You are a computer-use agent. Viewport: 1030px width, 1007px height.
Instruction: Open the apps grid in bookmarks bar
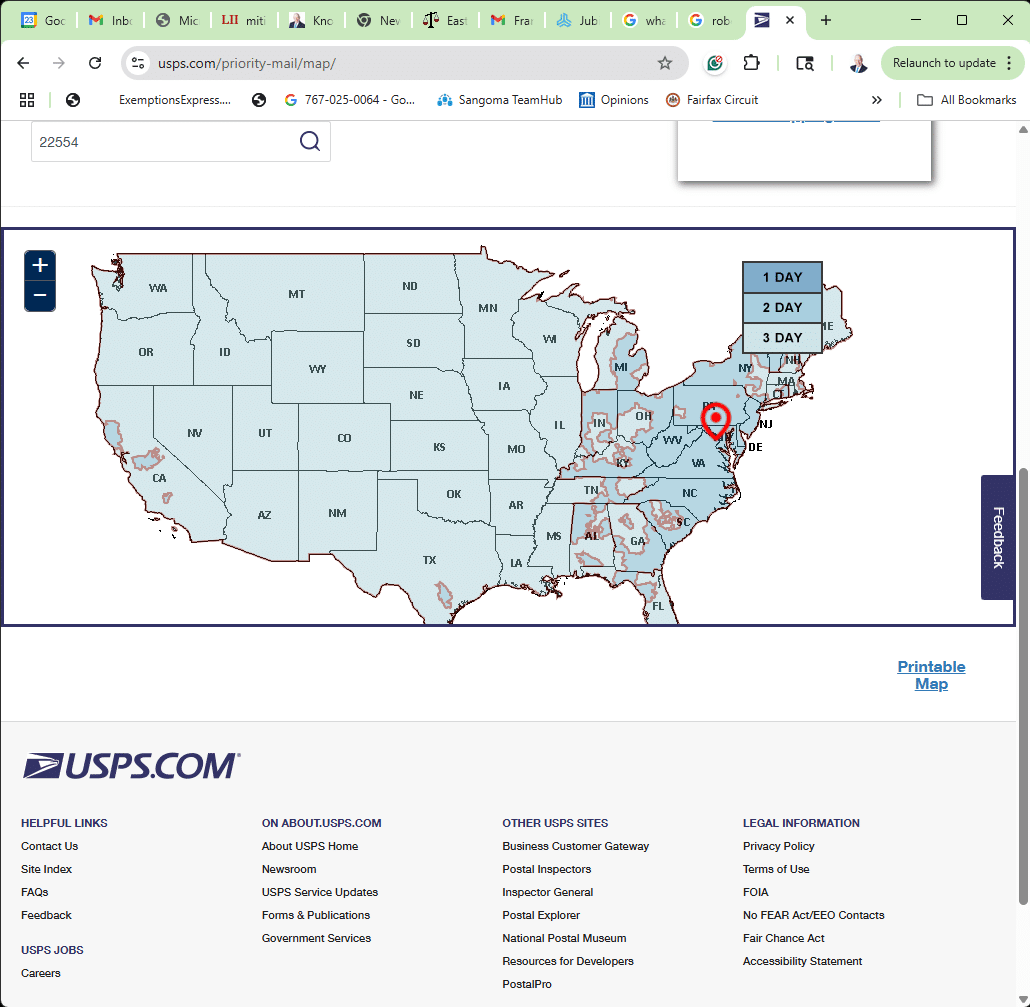coord(27,100)
